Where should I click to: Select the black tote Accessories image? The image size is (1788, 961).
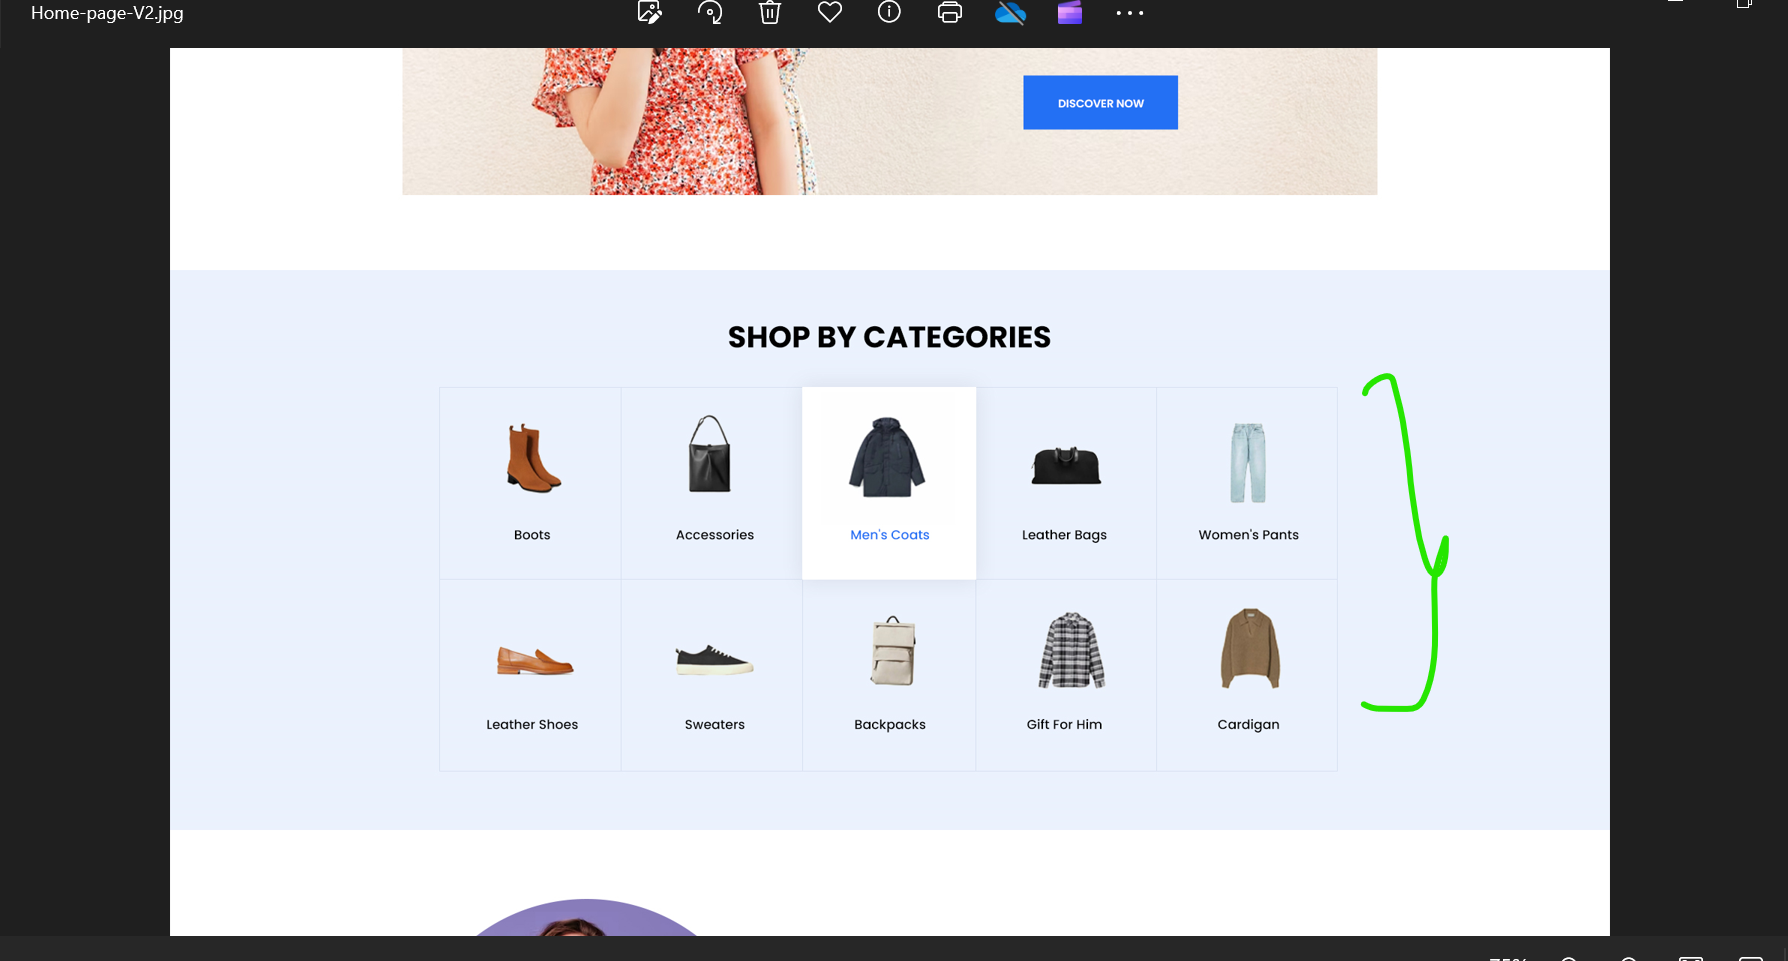tap(710, 454)
